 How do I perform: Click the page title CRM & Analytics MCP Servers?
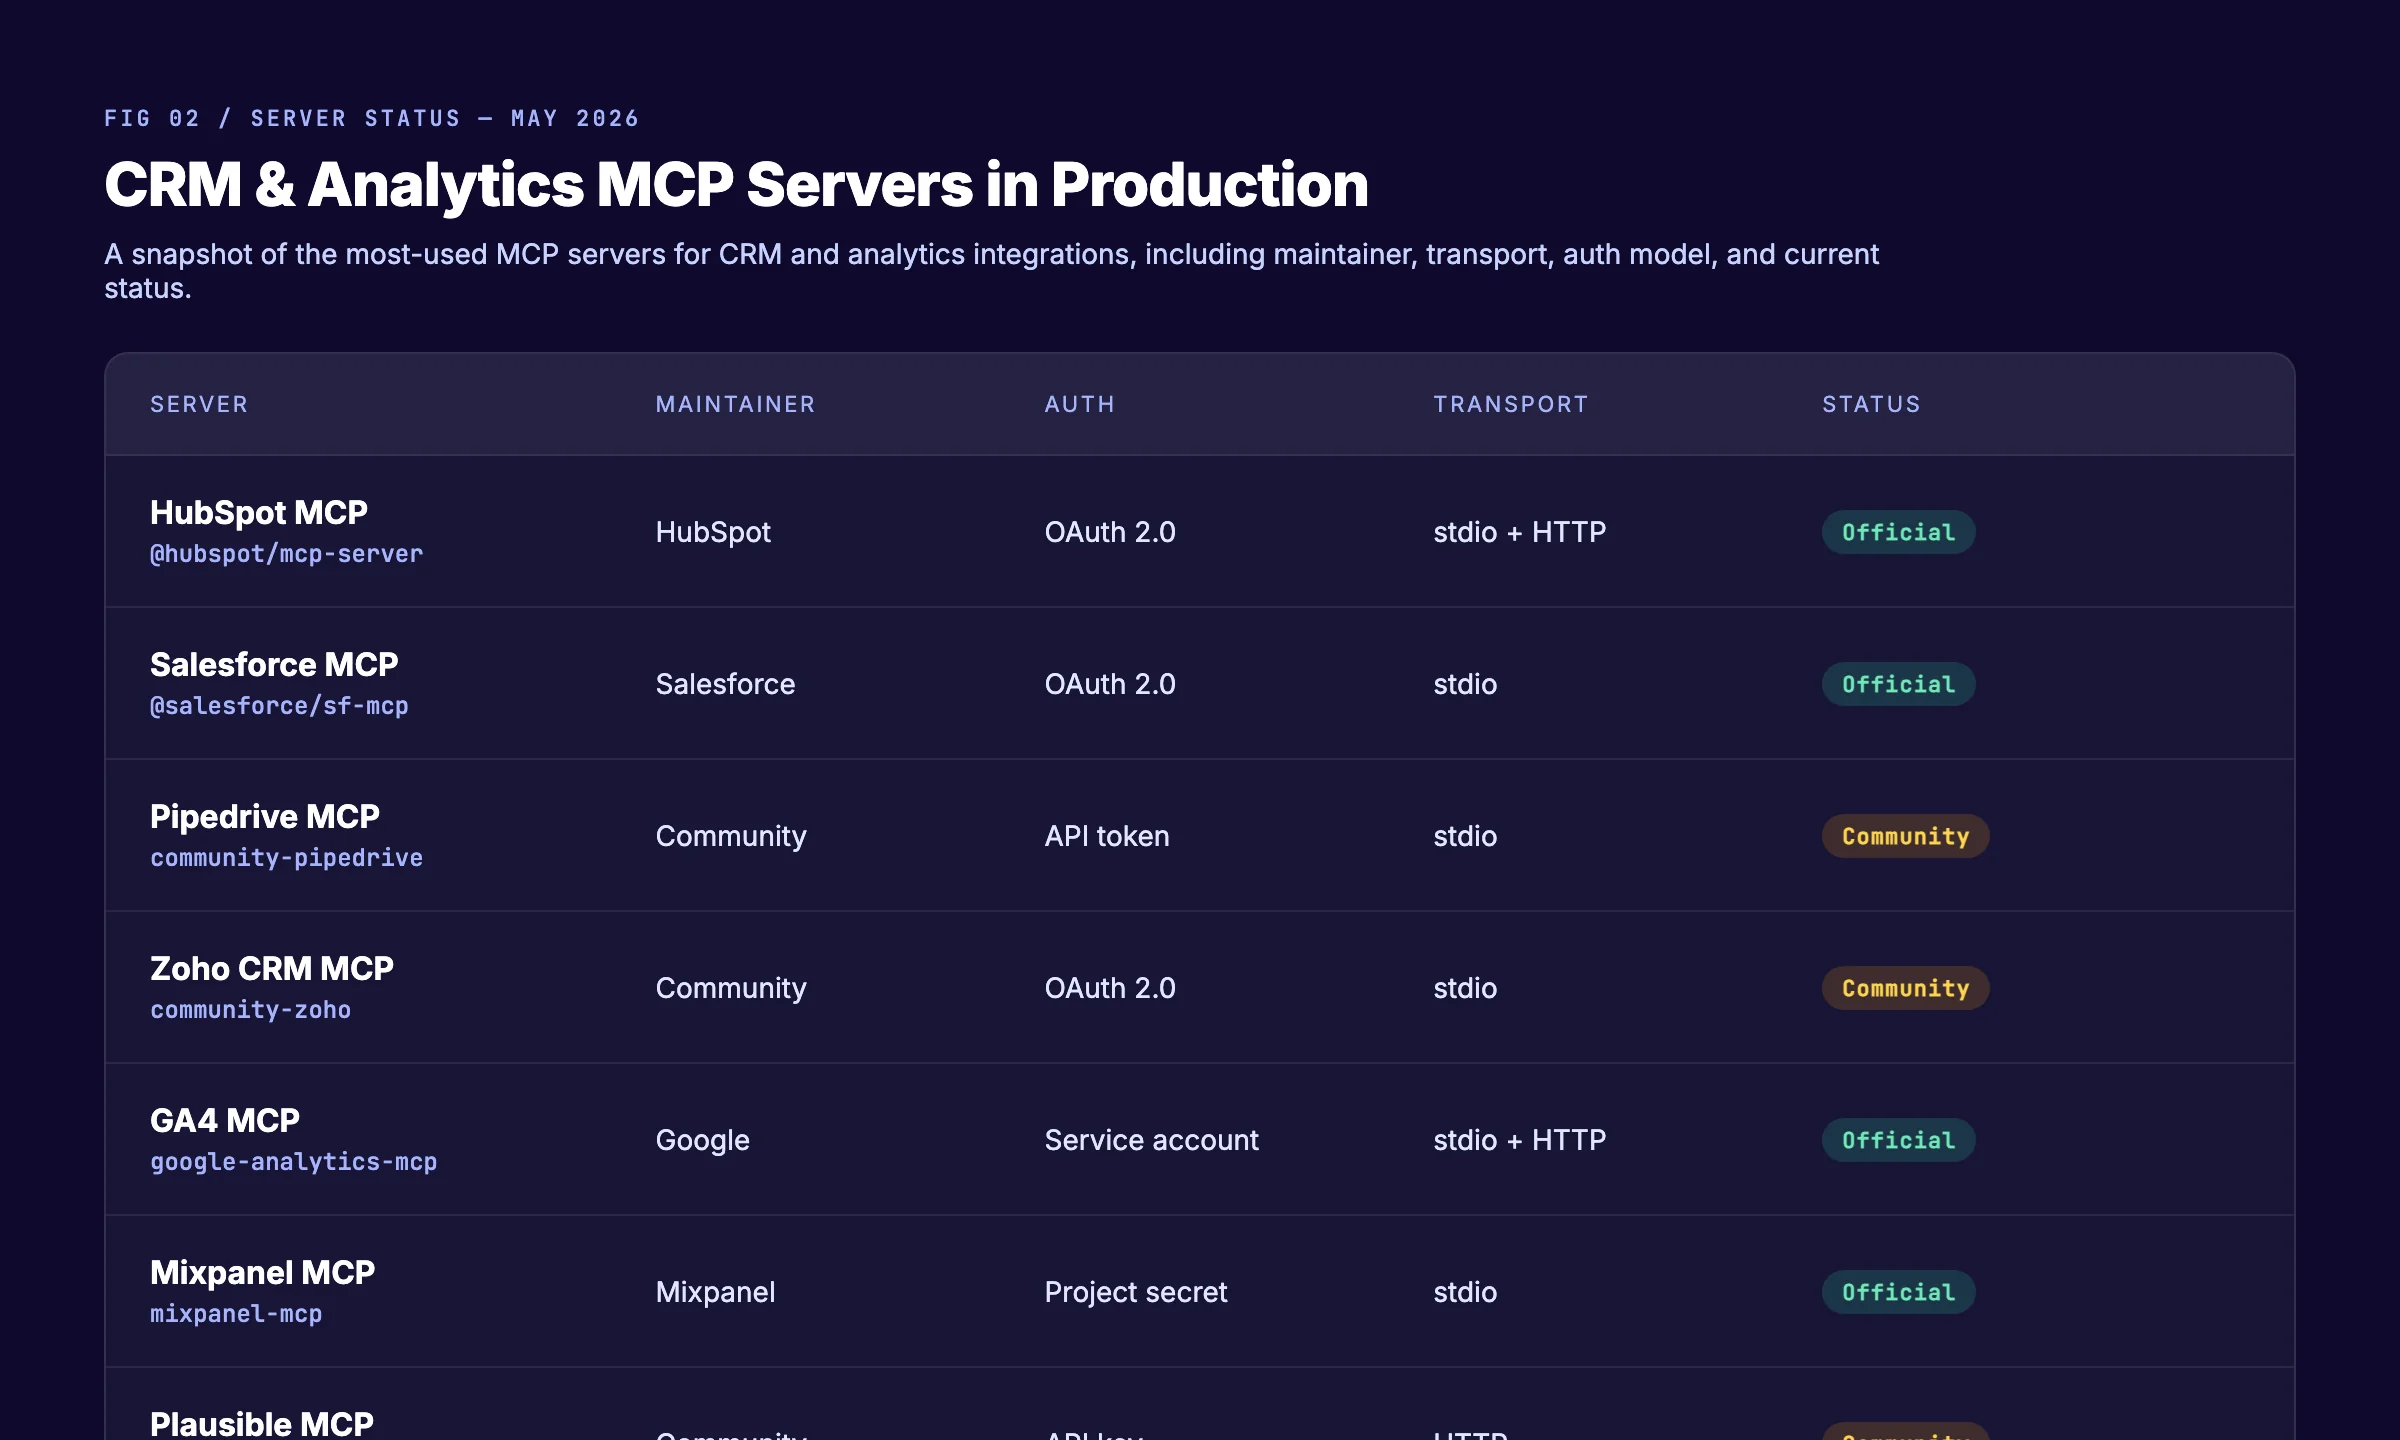pyautogui.click(x=736, y=185)
